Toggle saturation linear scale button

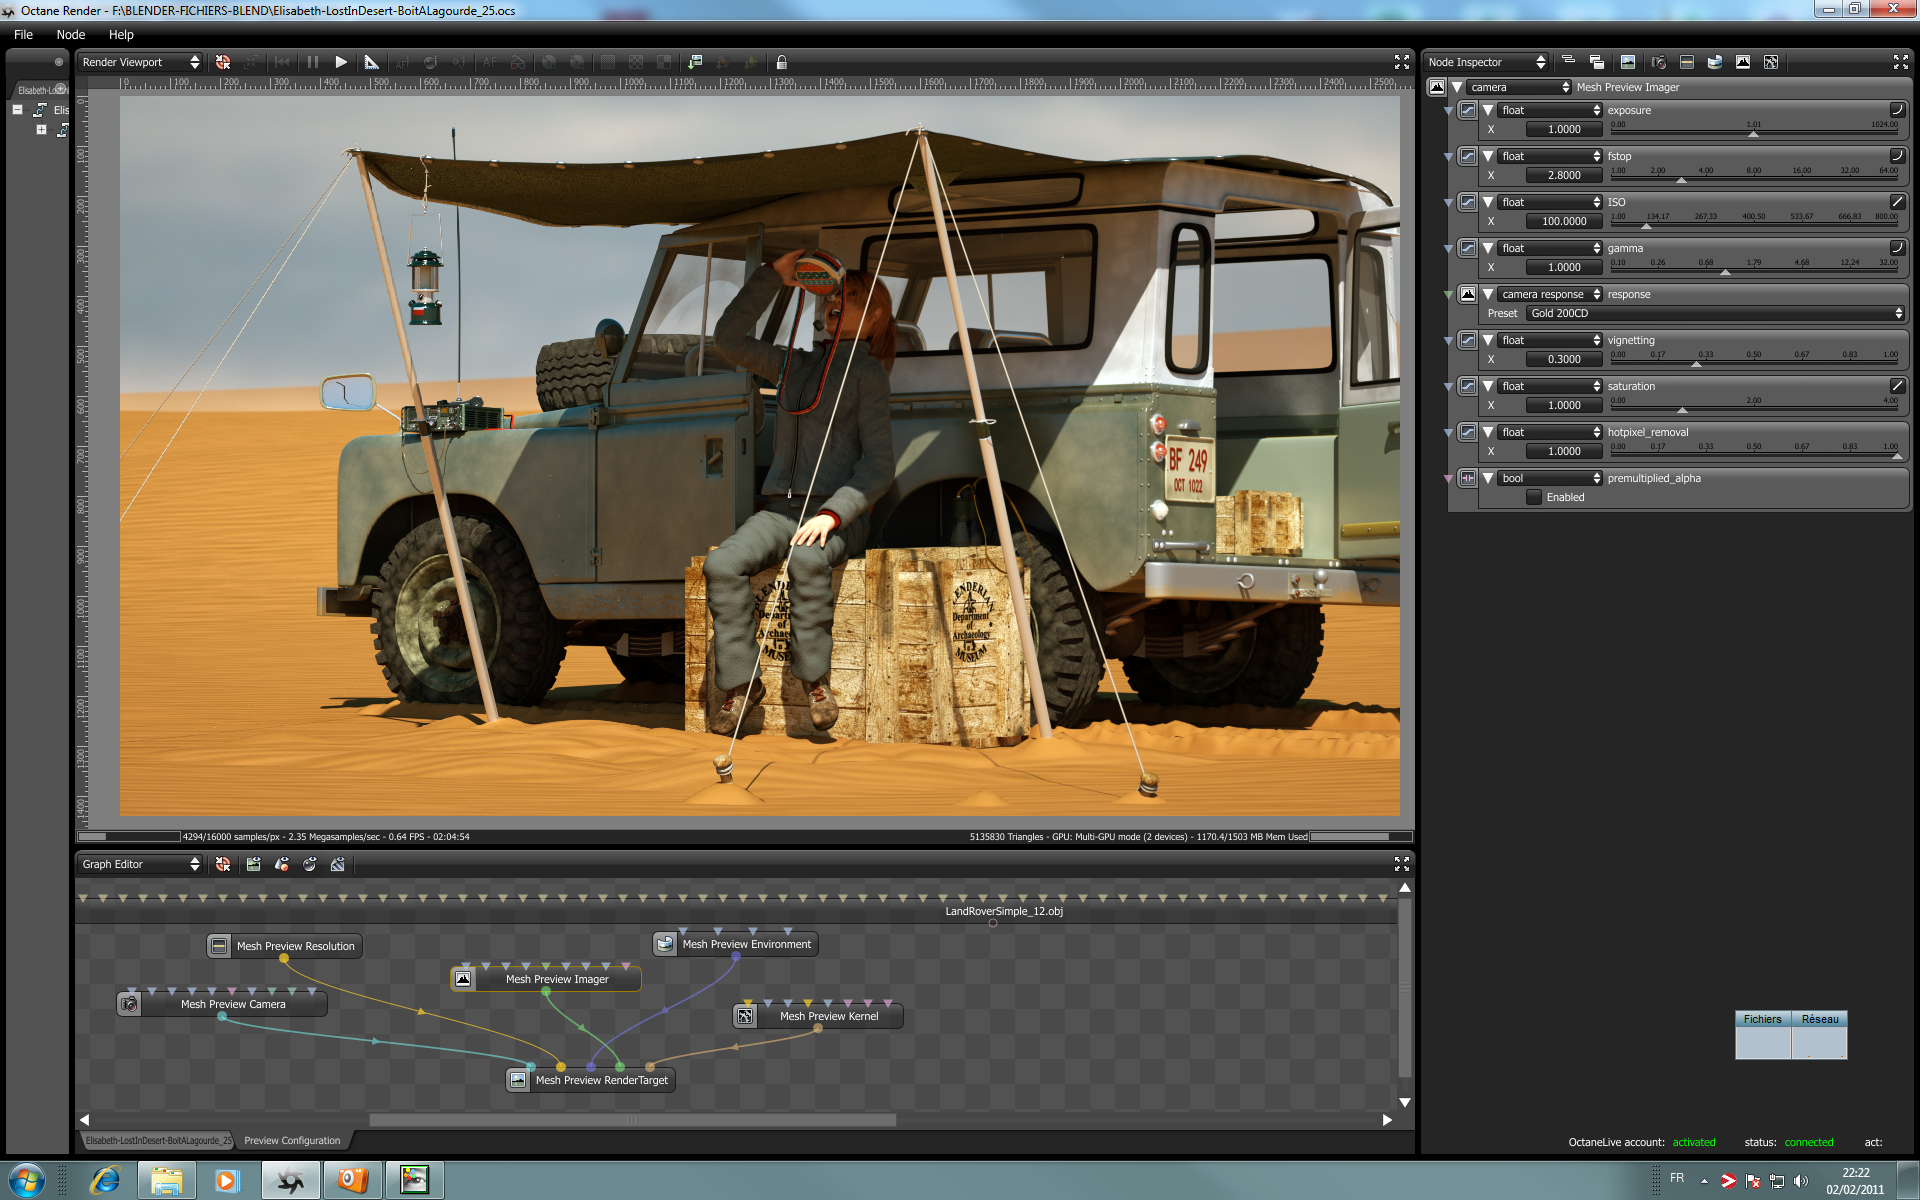click(x=1896, y=386)
